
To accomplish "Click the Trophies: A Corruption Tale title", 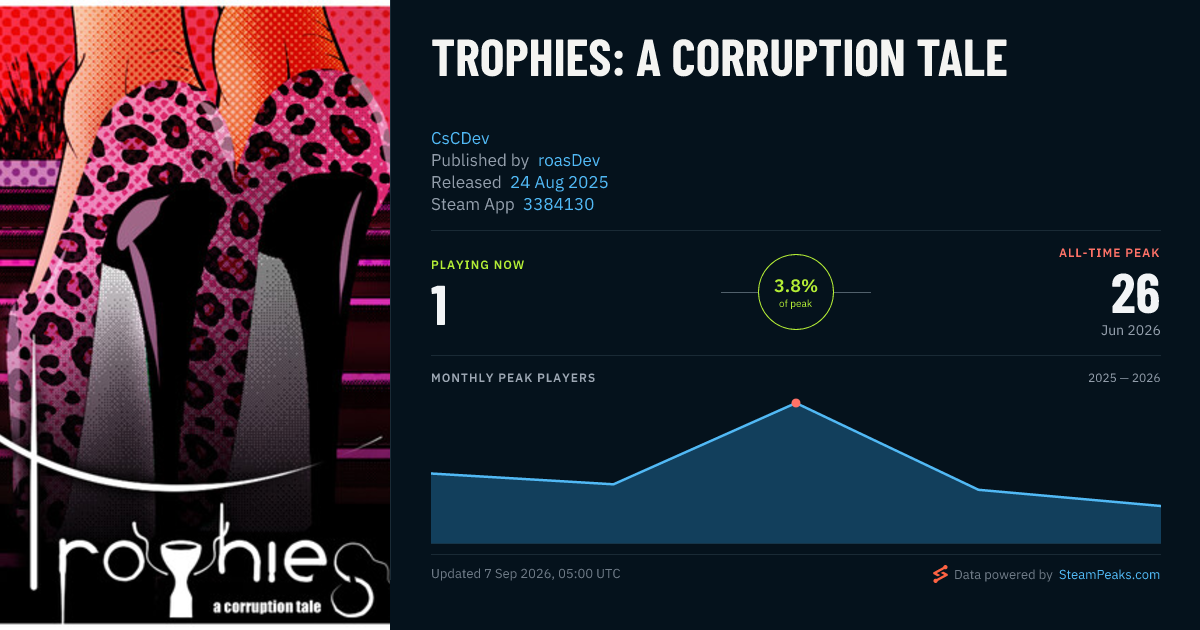I will click(719, 59).
